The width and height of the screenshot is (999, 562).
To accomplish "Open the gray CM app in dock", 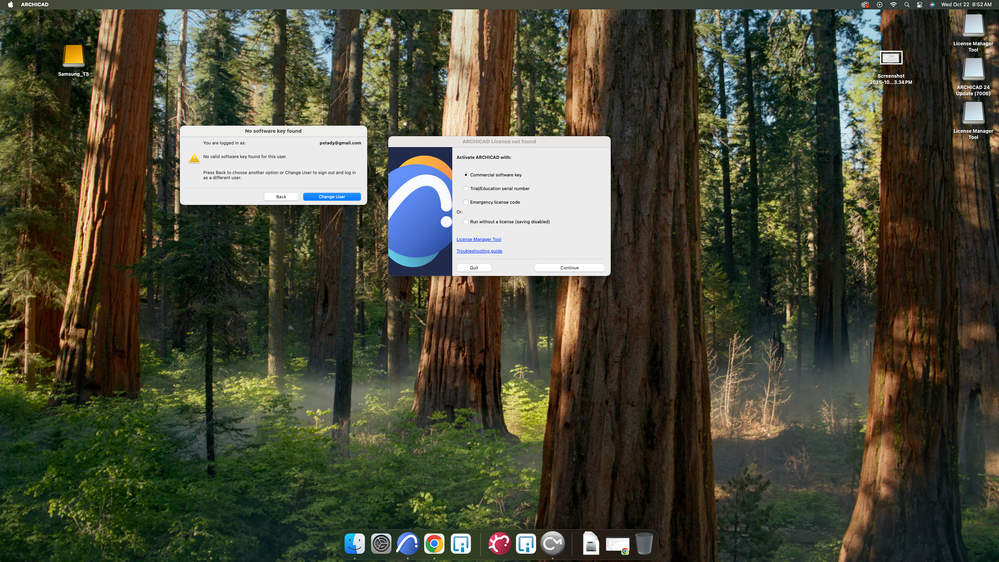I will pyautogui.click(x=552, y=544).
